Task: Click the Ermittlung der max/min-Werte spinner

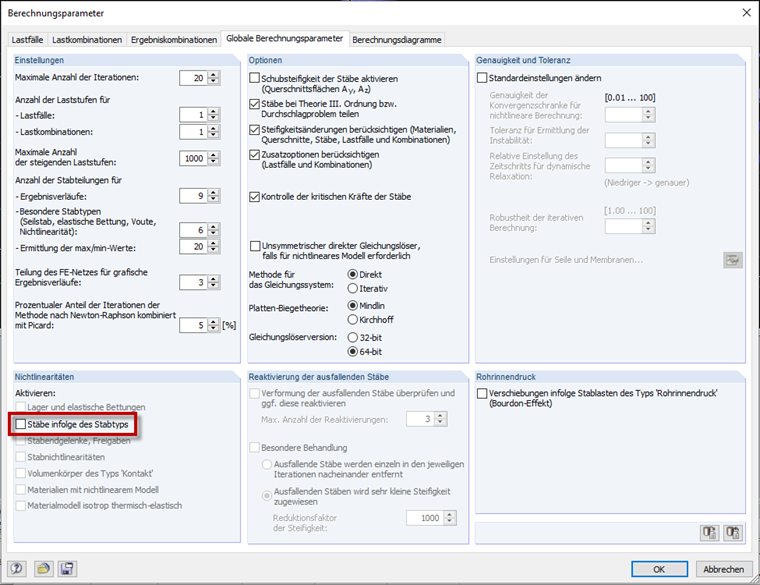Action: coord(213,247)
